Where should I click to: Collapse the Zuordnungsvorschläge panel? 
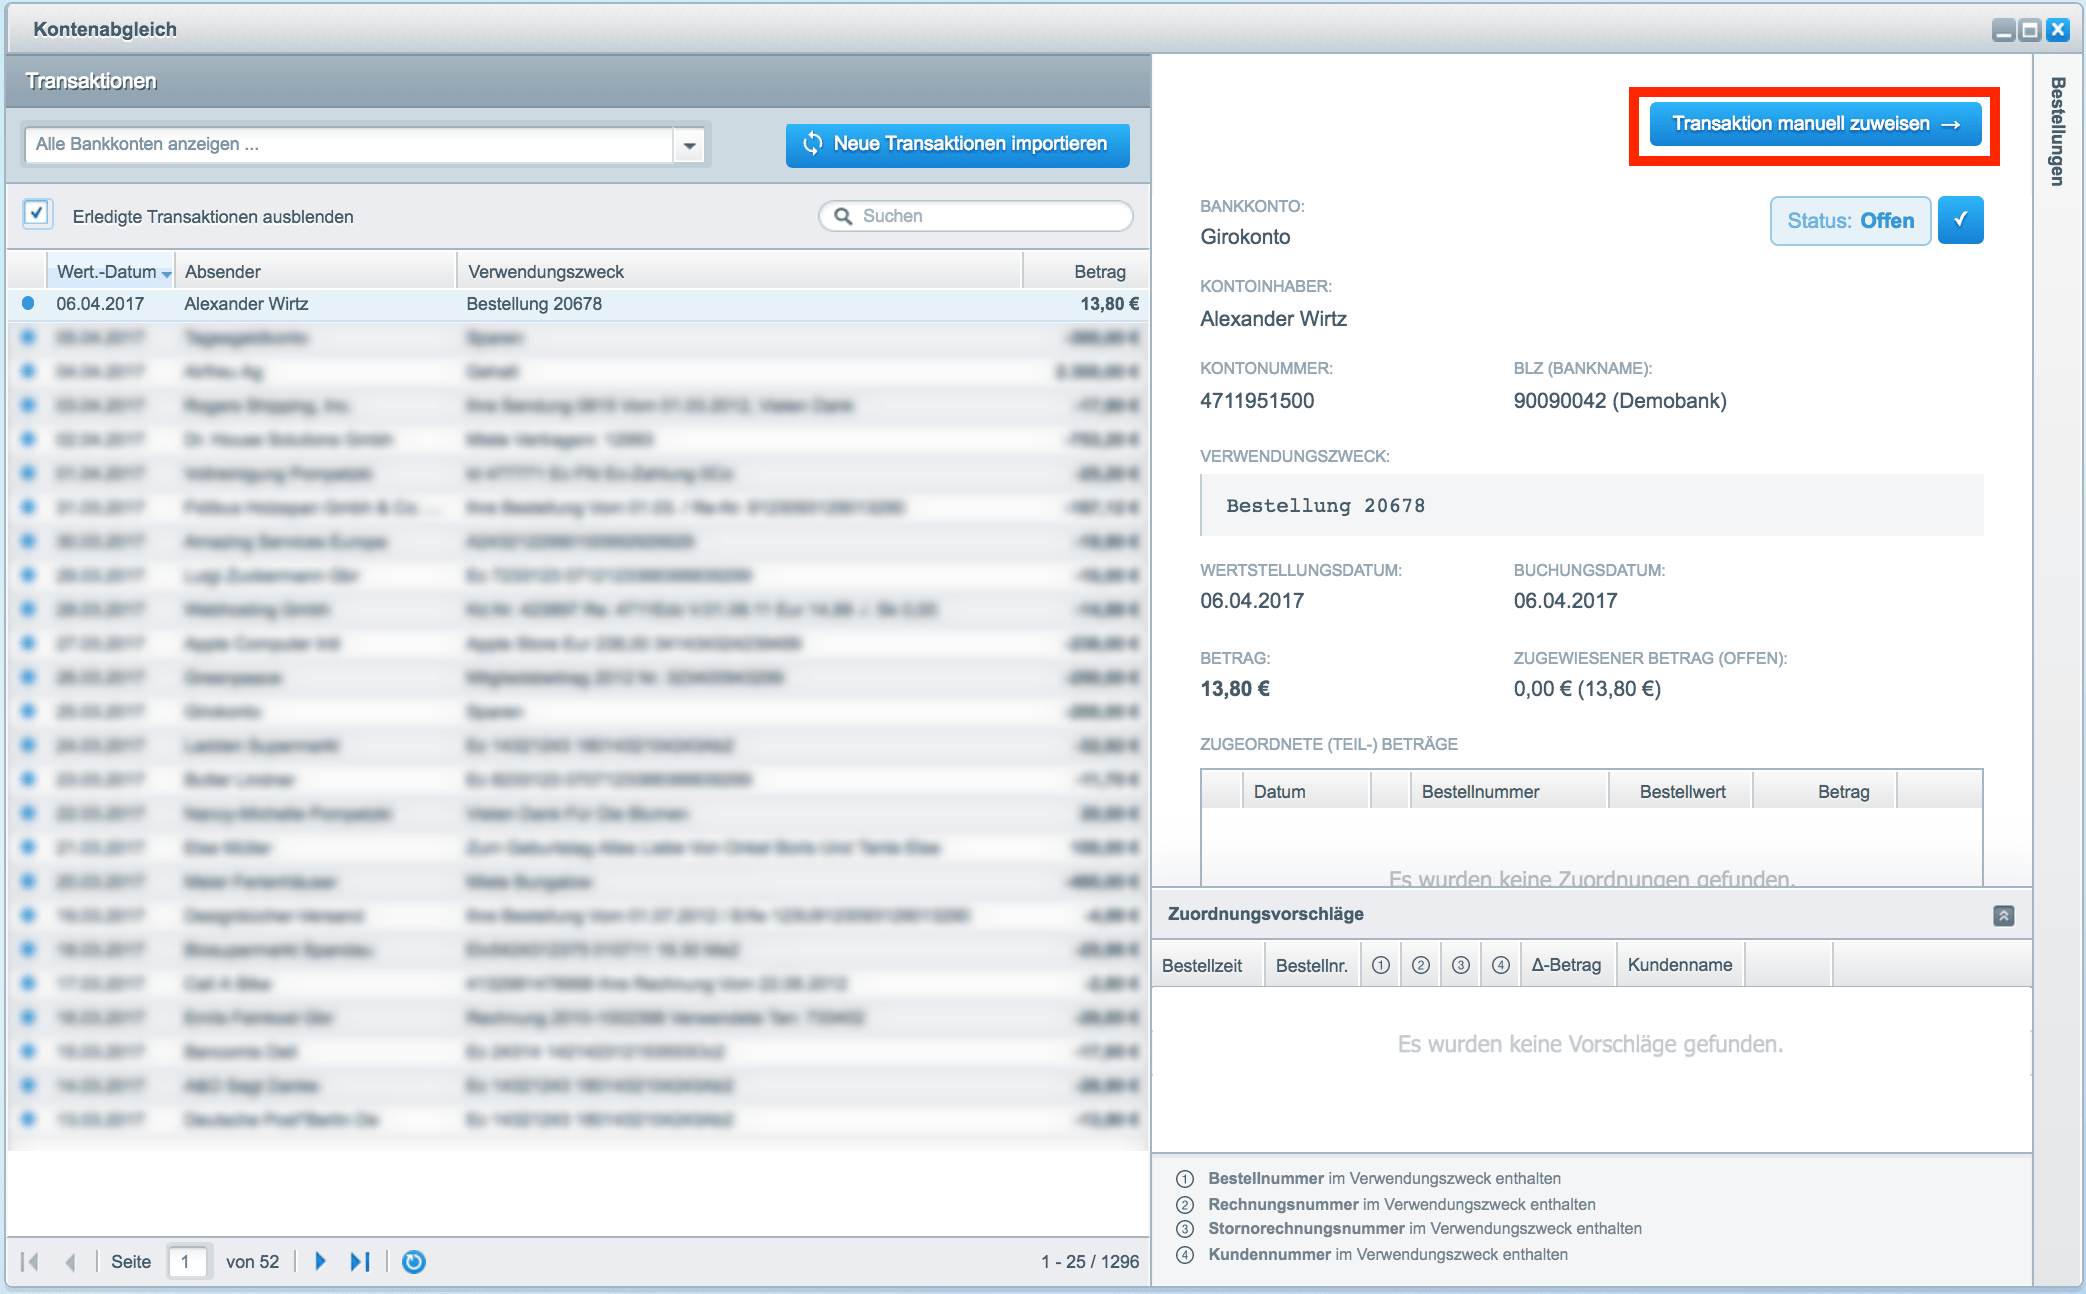click(2003, 915)
